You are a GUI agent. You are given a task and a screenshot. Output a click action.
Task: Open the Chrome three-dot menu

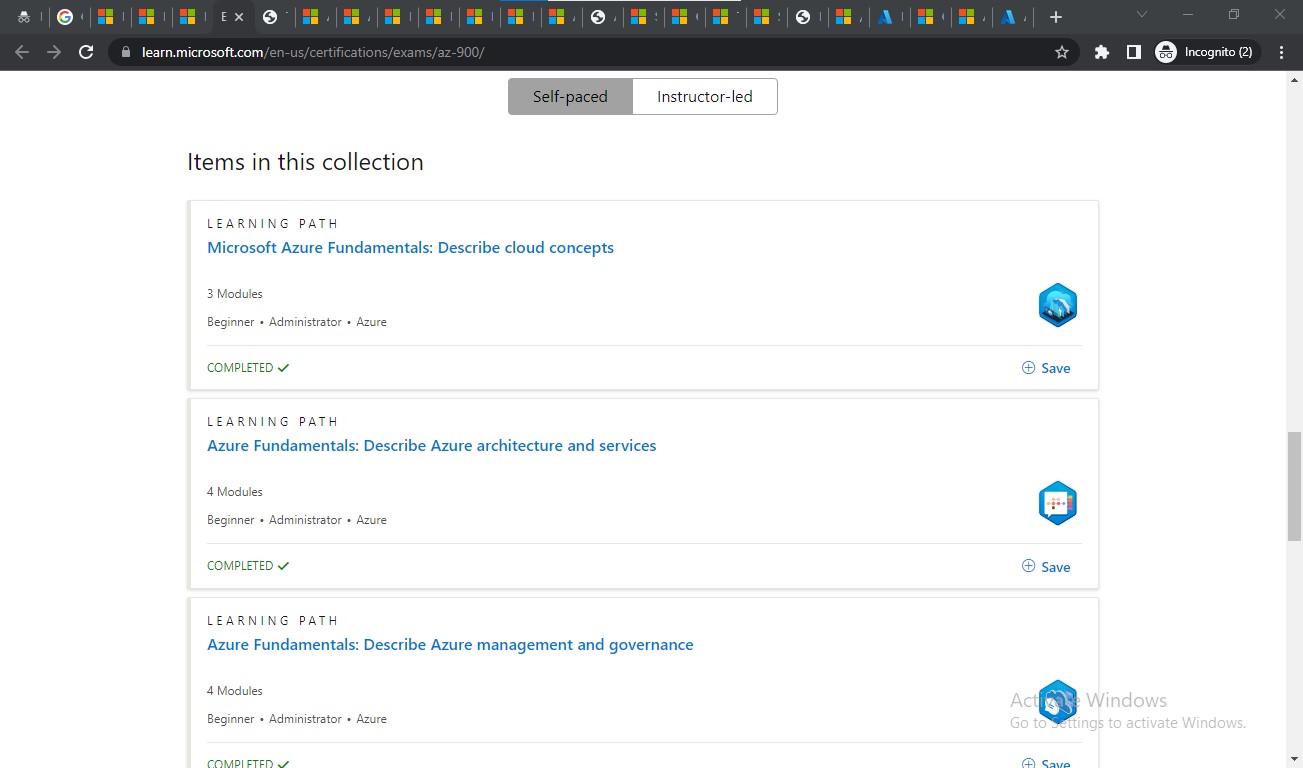[1281, 51]
